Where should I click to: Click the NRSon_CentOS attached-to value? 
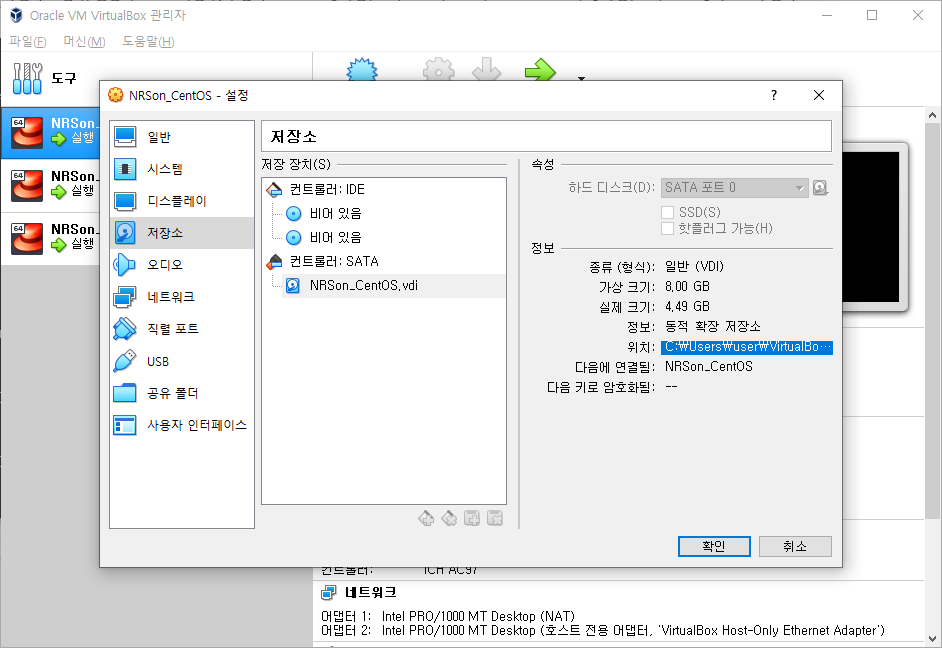709,366
